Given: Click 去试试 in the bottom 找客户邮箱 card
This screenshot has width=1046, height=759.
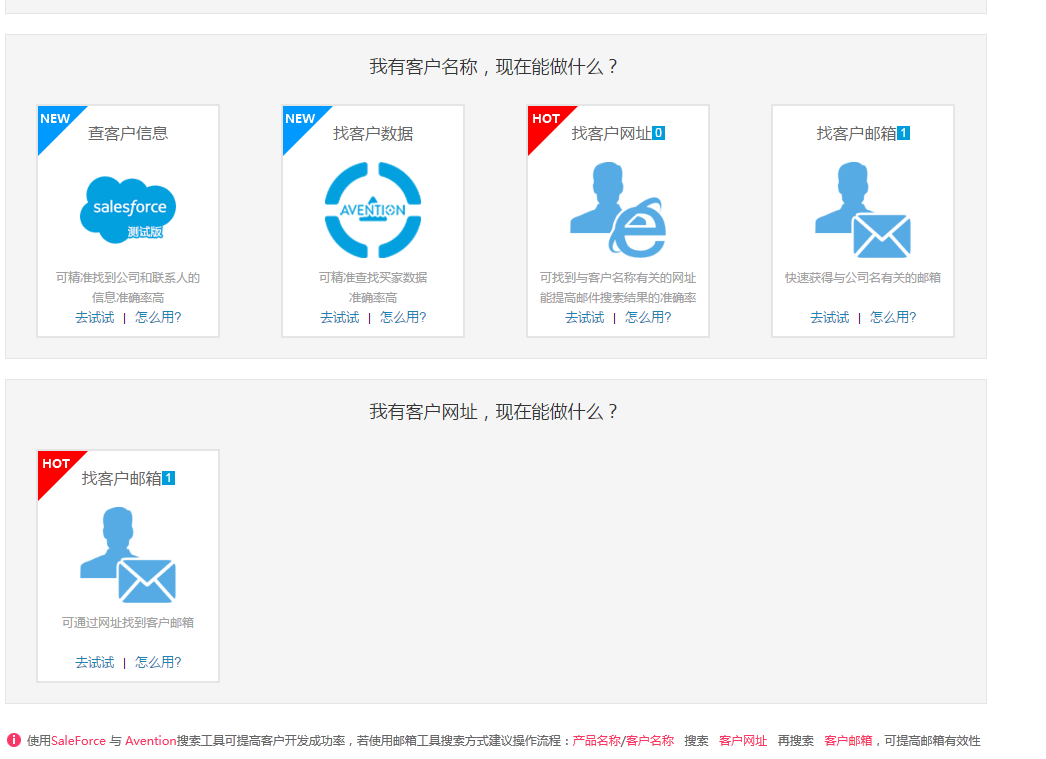Looking at the screenshot, I should (94, 662).
